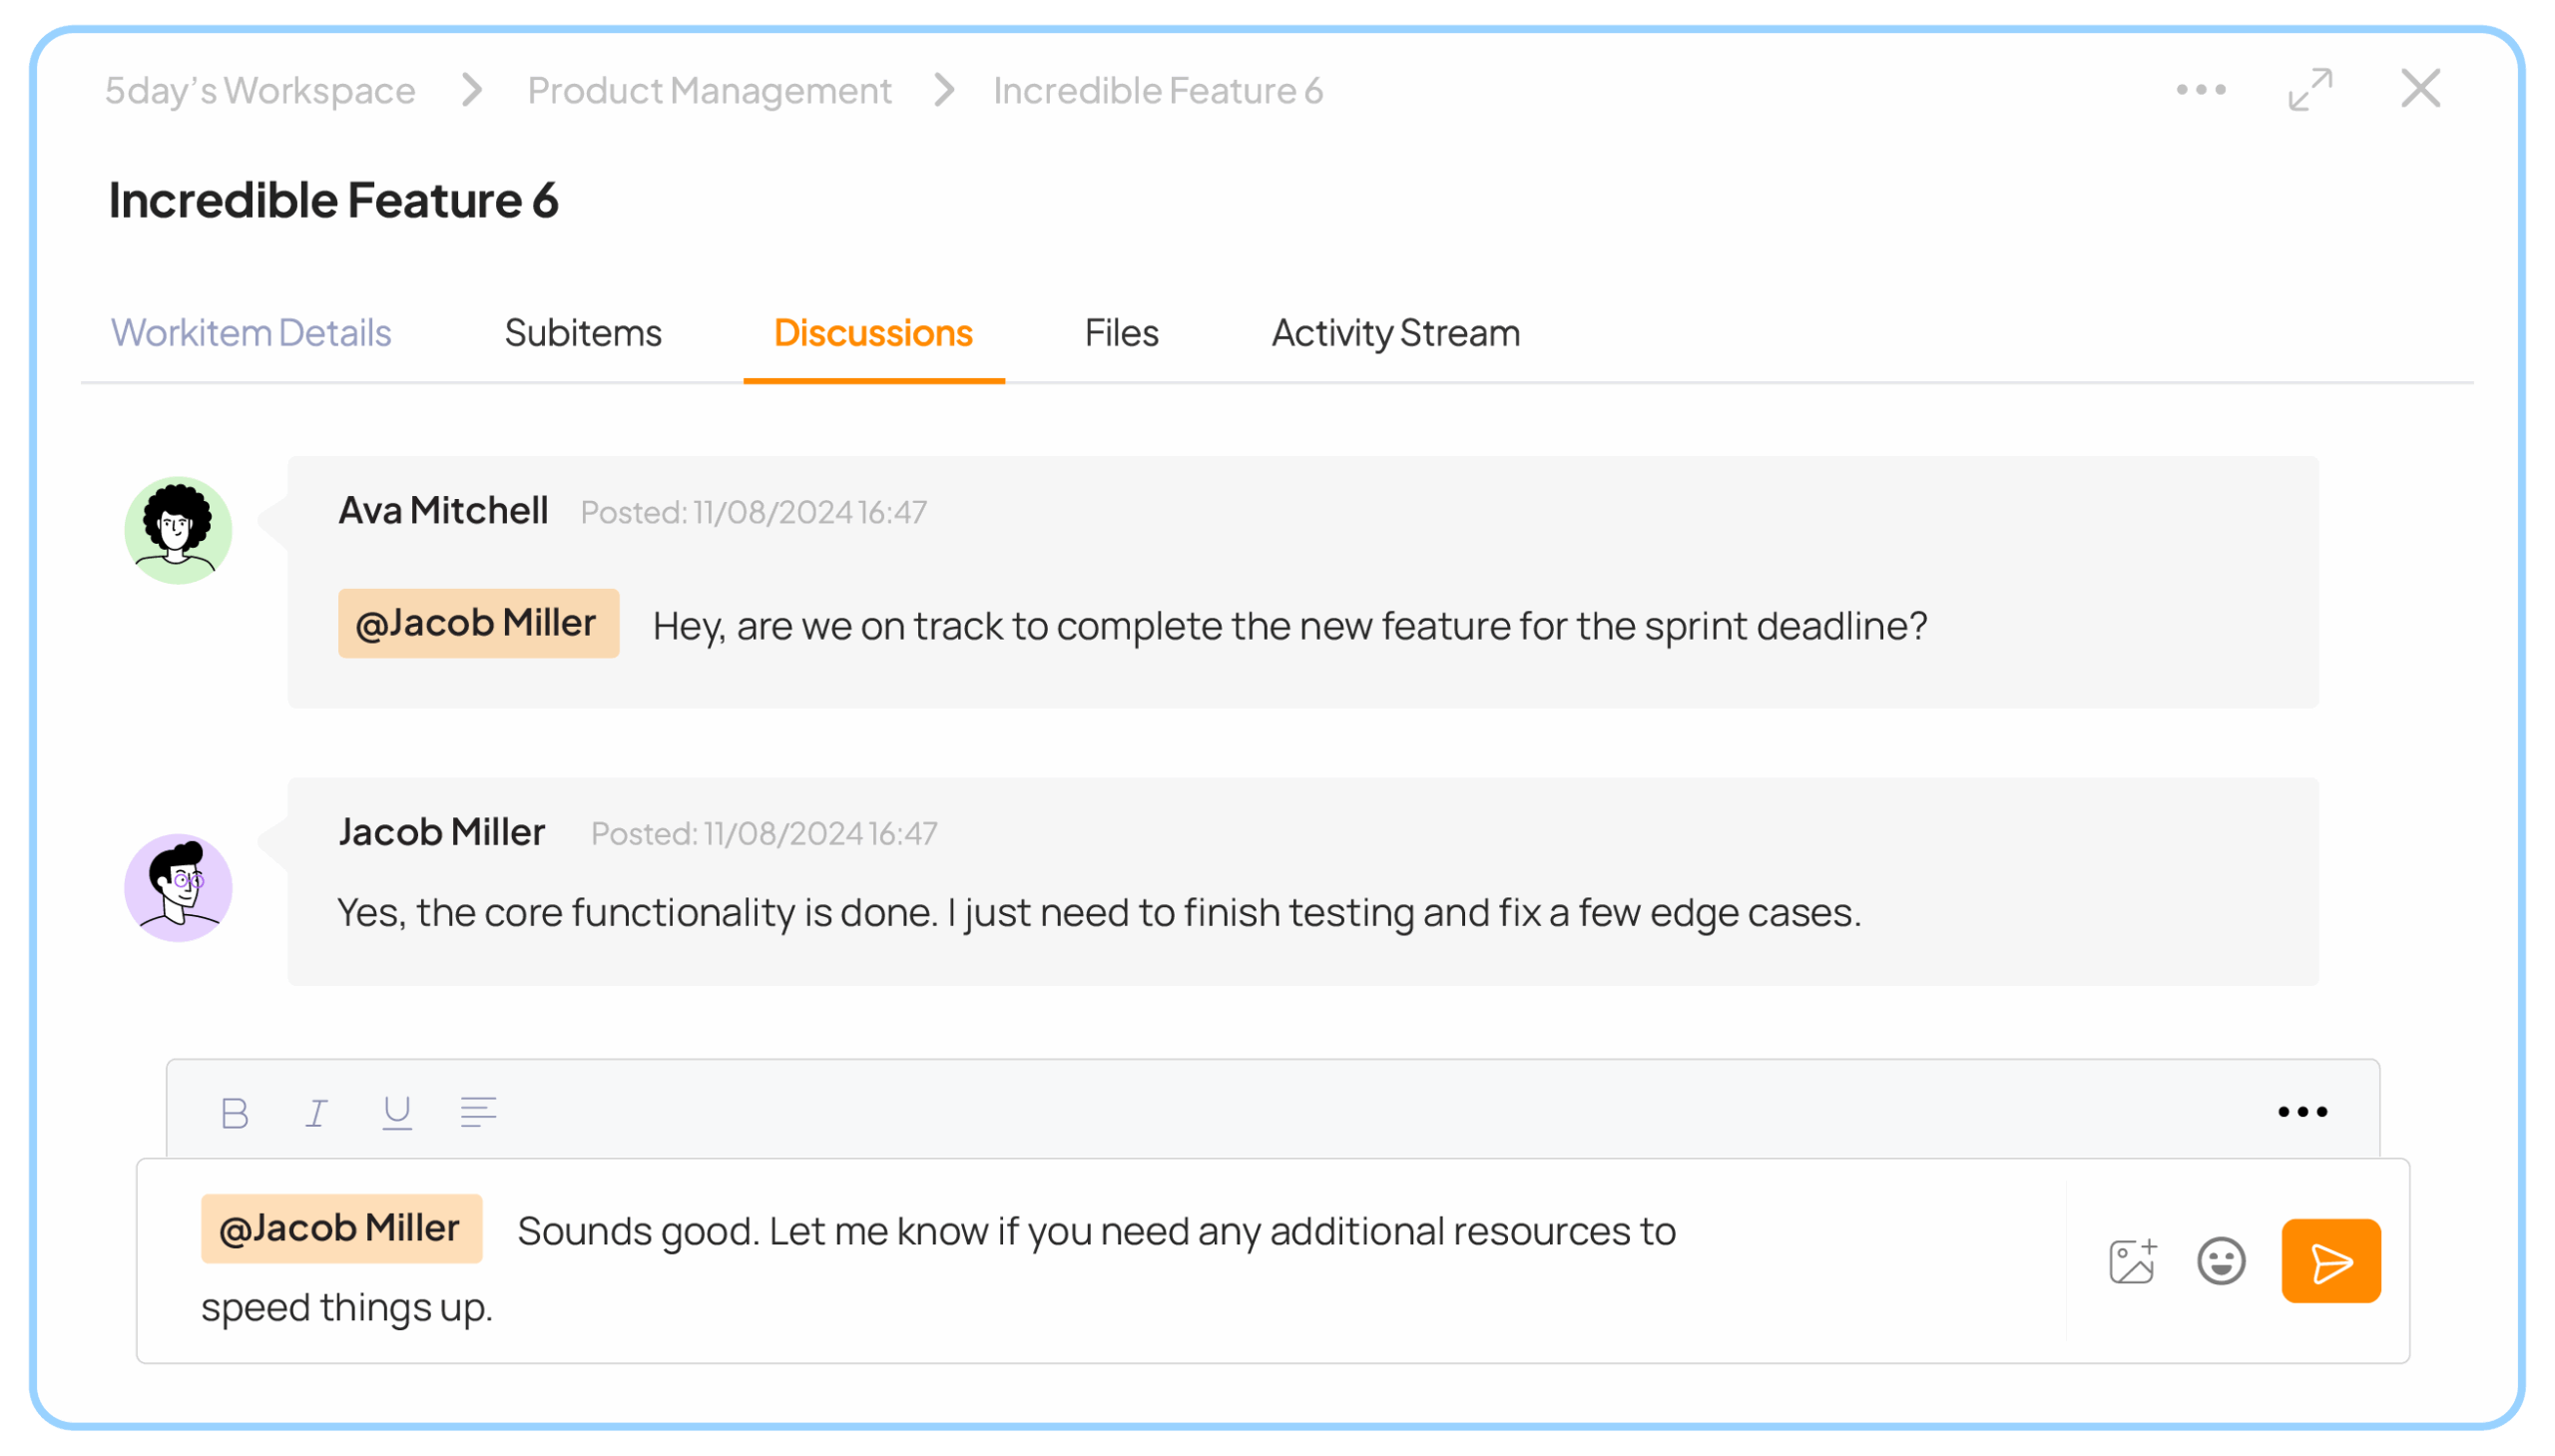Send the discussion reply
The width and height of the screenshot is (2555, 1456).
coord(2330,1261)
